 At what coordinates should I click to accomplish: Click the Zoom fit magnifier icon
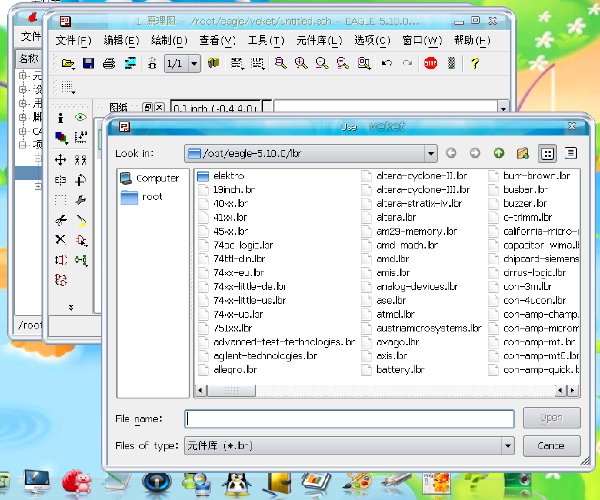pos(280,63)
